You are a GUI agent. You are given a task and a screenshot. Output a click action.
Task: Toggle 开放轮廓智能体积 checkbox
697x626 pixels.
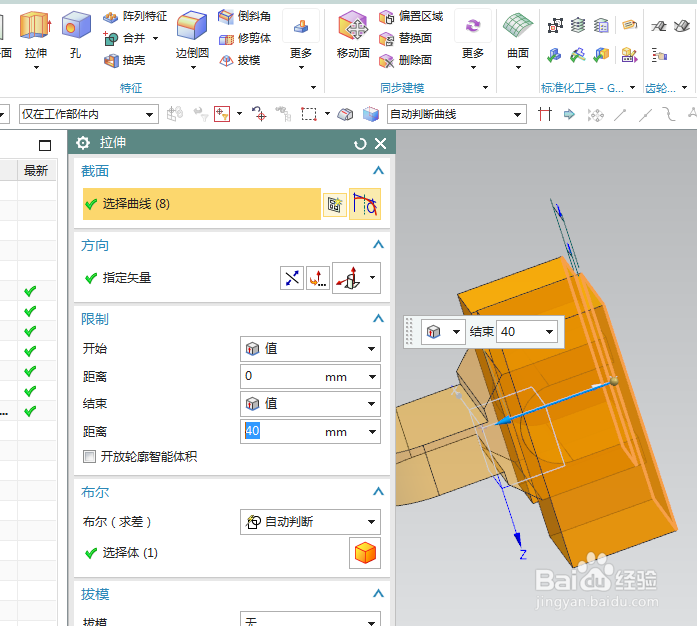[89, 457]
